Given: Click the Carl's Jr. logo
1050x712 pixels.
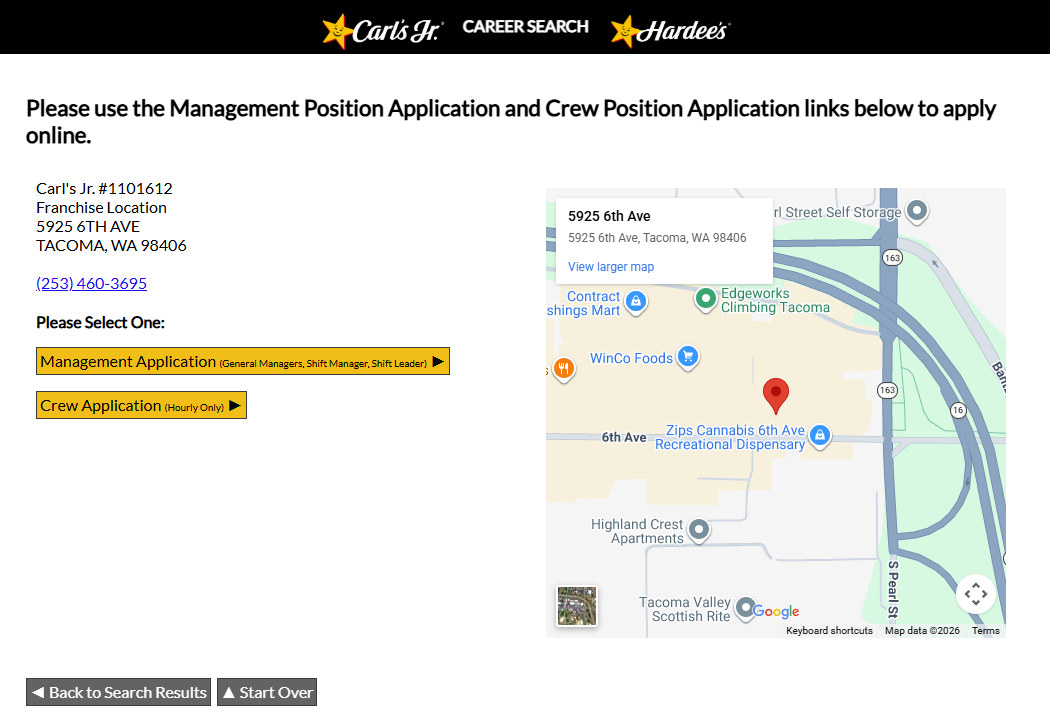Looking at the screenshot, I should click(x=382, y=30).
